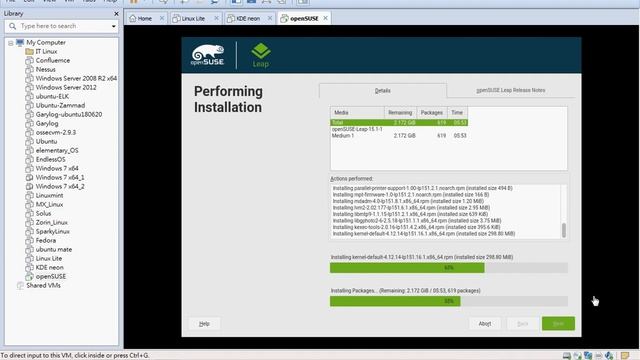
Task: Select ubuntu mate VM in Library
Action: tap(53, 249)
